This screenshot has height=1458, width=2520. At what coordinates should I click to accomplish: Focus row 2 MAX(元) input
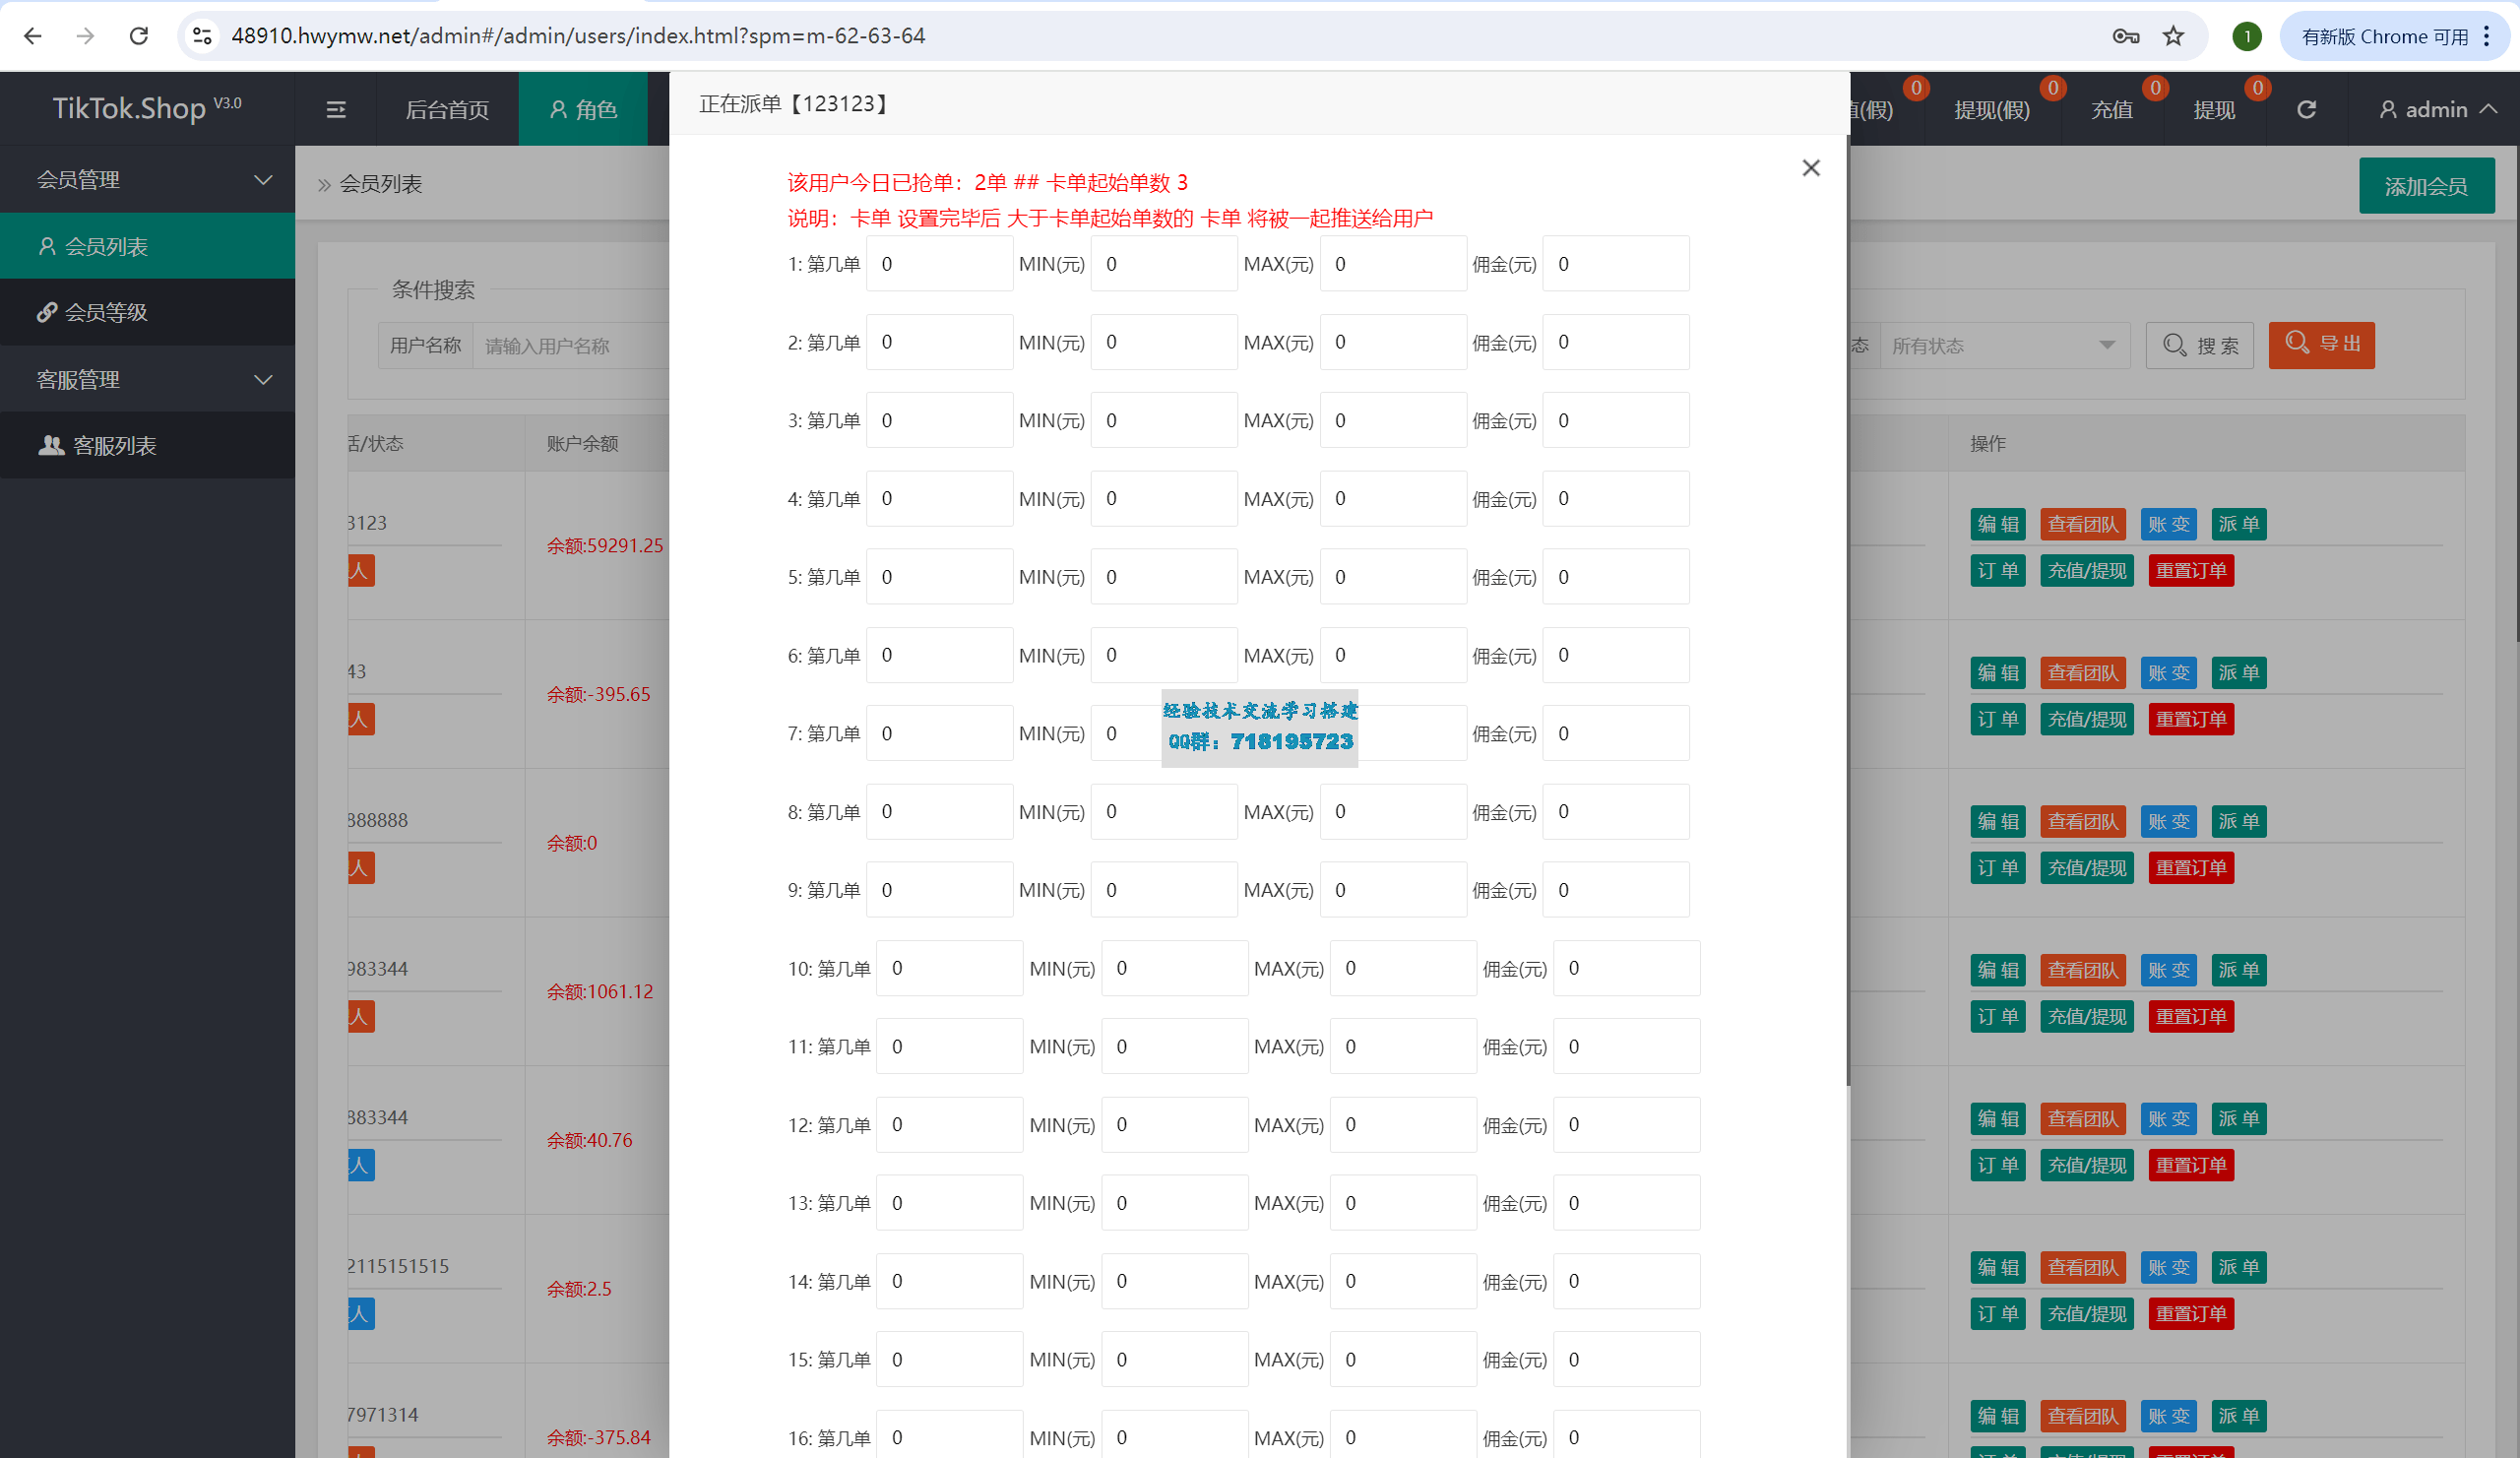[x=1393, y=342]
